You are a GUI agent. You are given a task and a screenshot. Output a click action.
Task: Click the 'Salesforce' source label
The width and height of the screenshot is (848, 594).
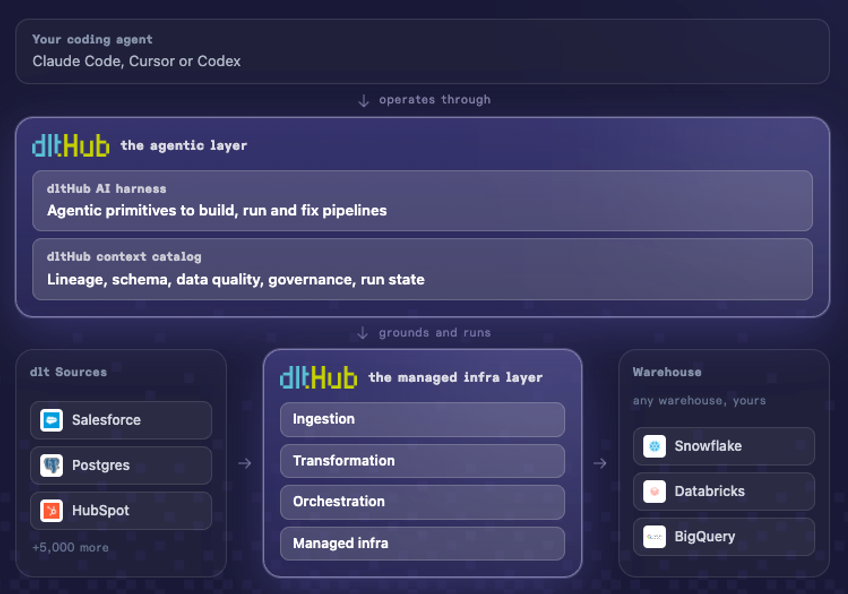coord(106,420)
